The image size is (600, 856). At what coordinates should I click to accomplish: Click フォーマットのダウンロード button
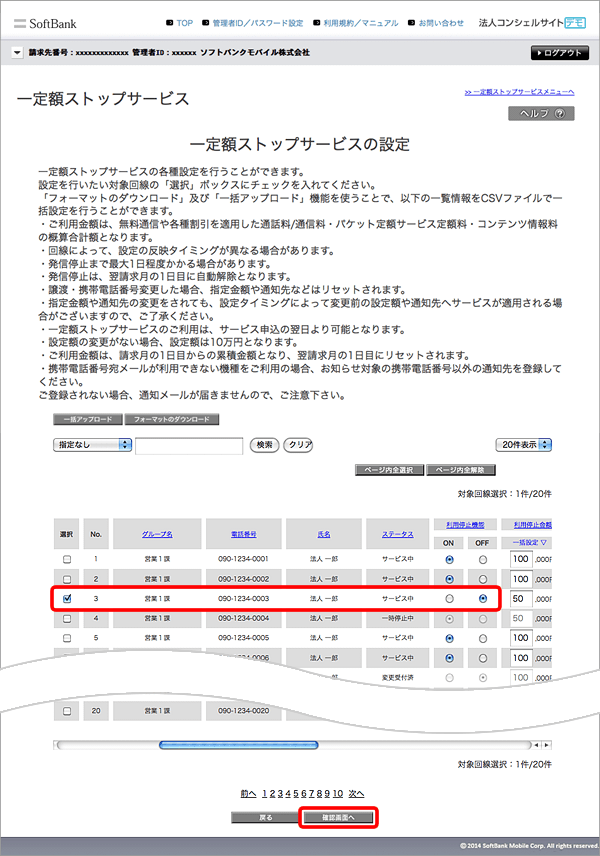172,419
